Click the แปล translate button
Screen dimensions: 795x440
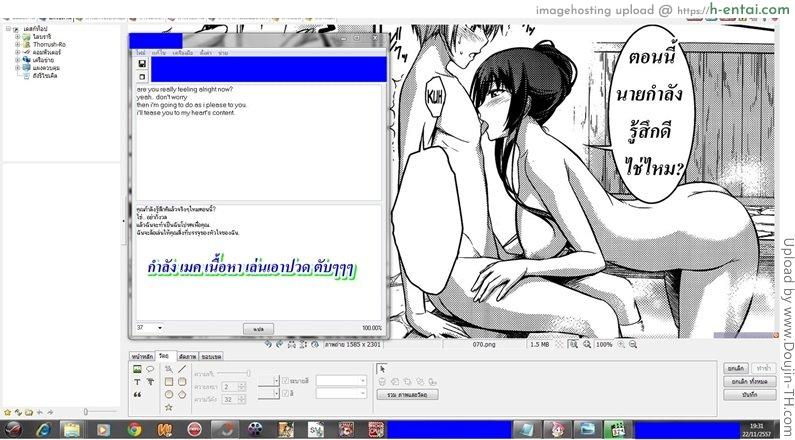coord(257,328)
